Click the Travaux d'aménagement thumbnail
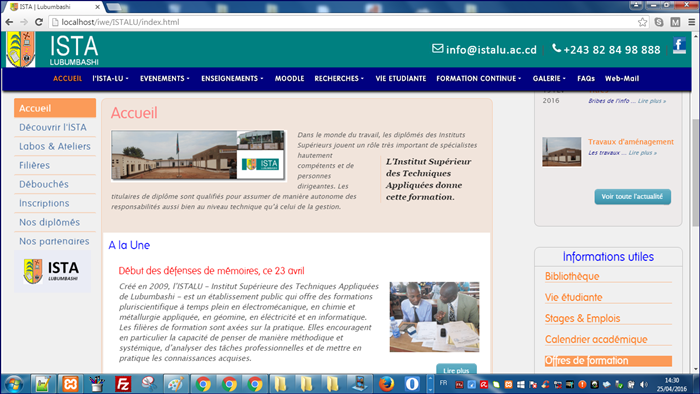 [x=562, y=152]
